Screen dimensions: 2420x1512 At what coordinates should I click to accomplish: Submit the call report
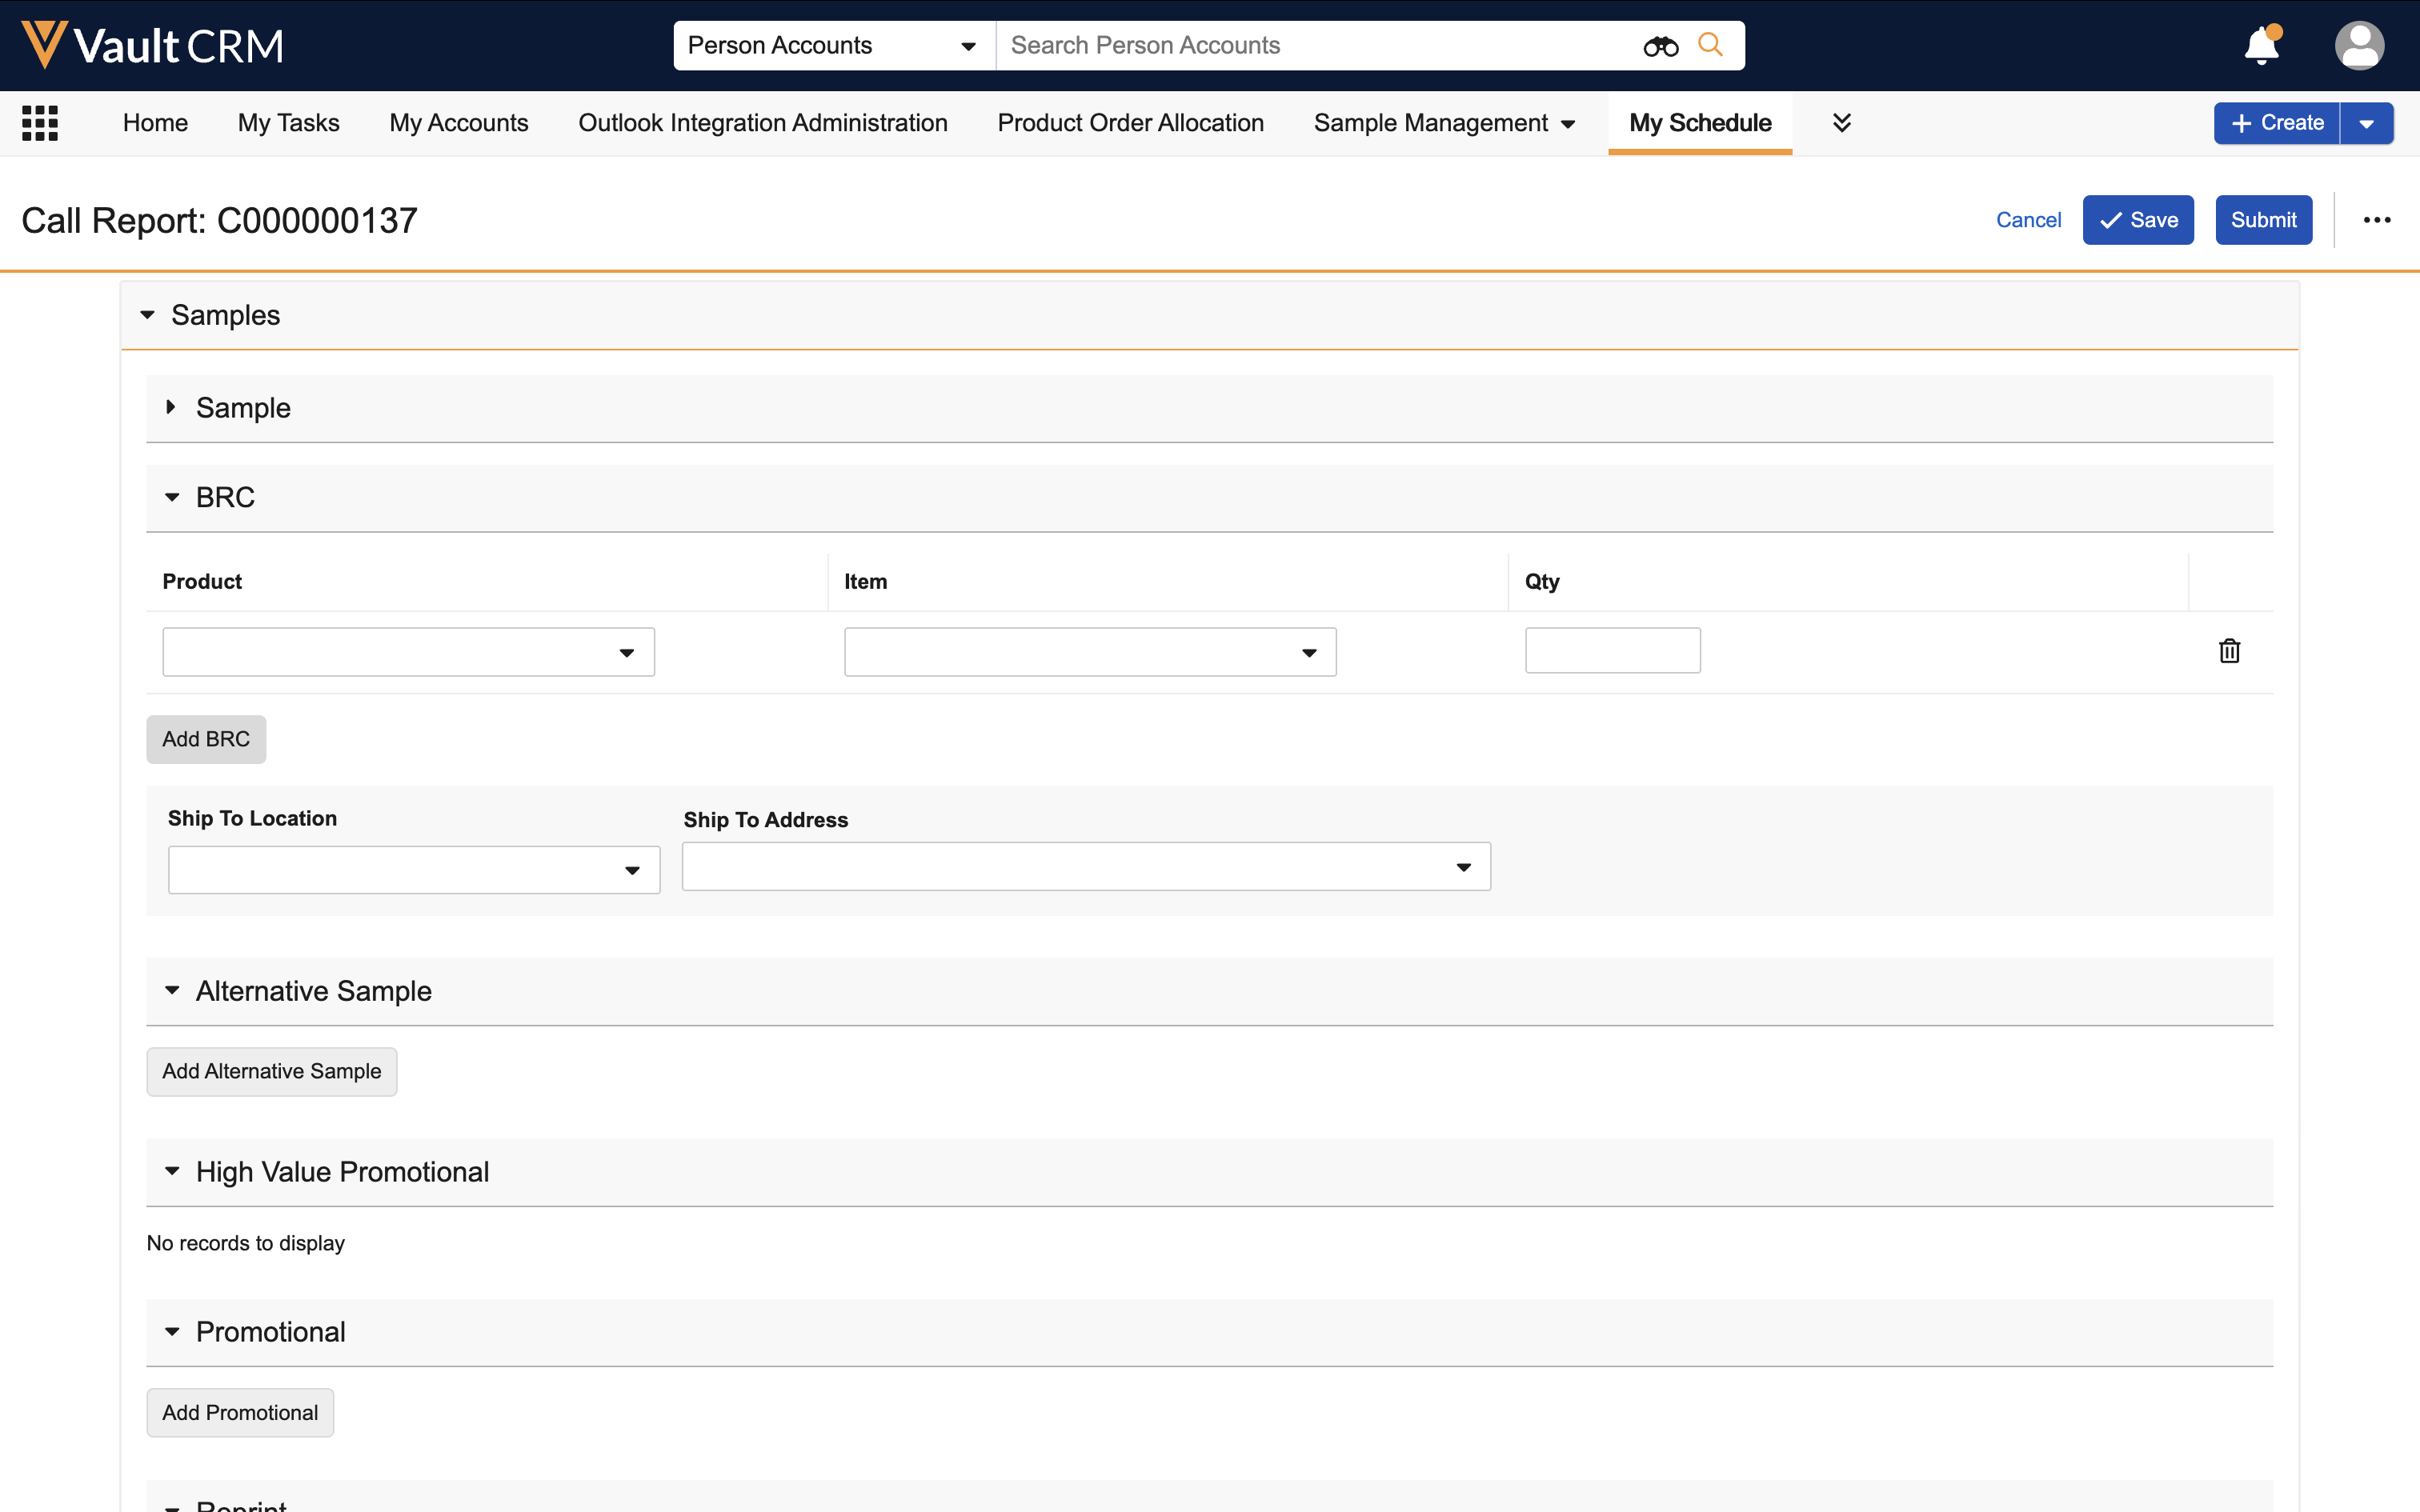(x=2263, y=220)
